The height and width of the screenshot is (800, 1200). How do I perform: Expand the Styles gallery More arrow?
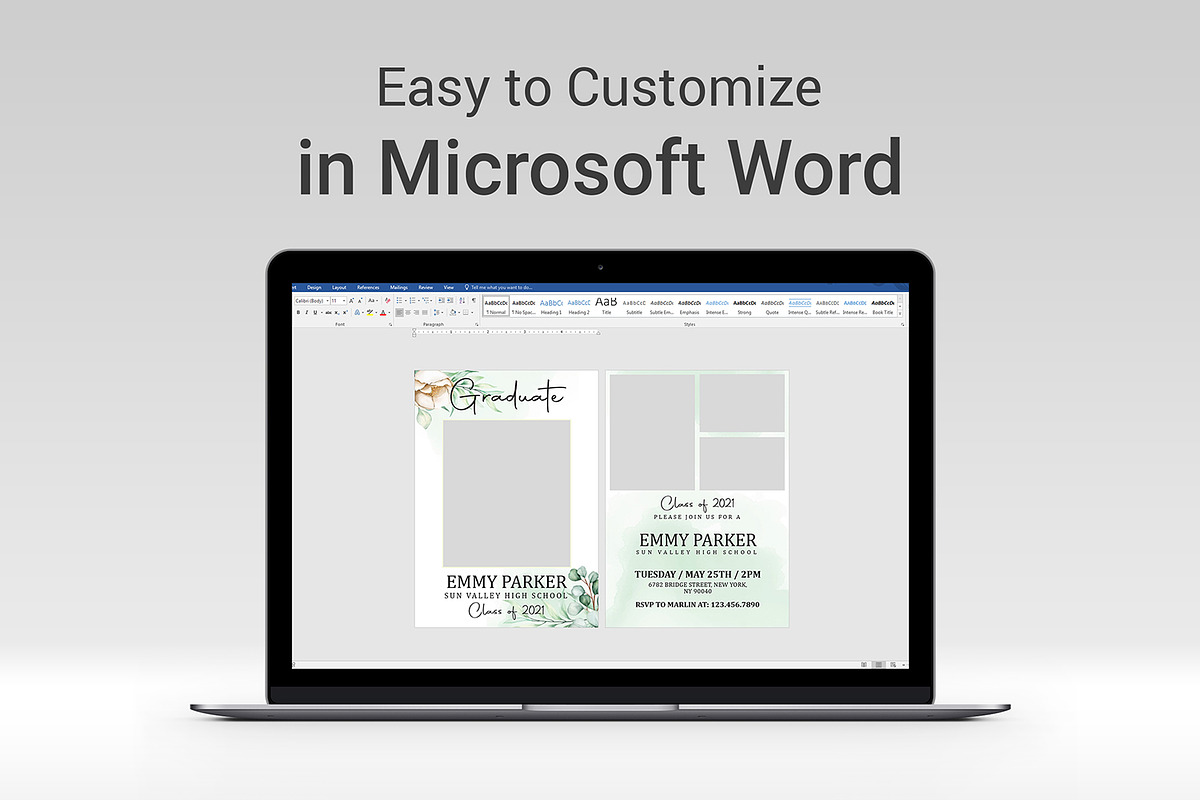tap(900, 313)
